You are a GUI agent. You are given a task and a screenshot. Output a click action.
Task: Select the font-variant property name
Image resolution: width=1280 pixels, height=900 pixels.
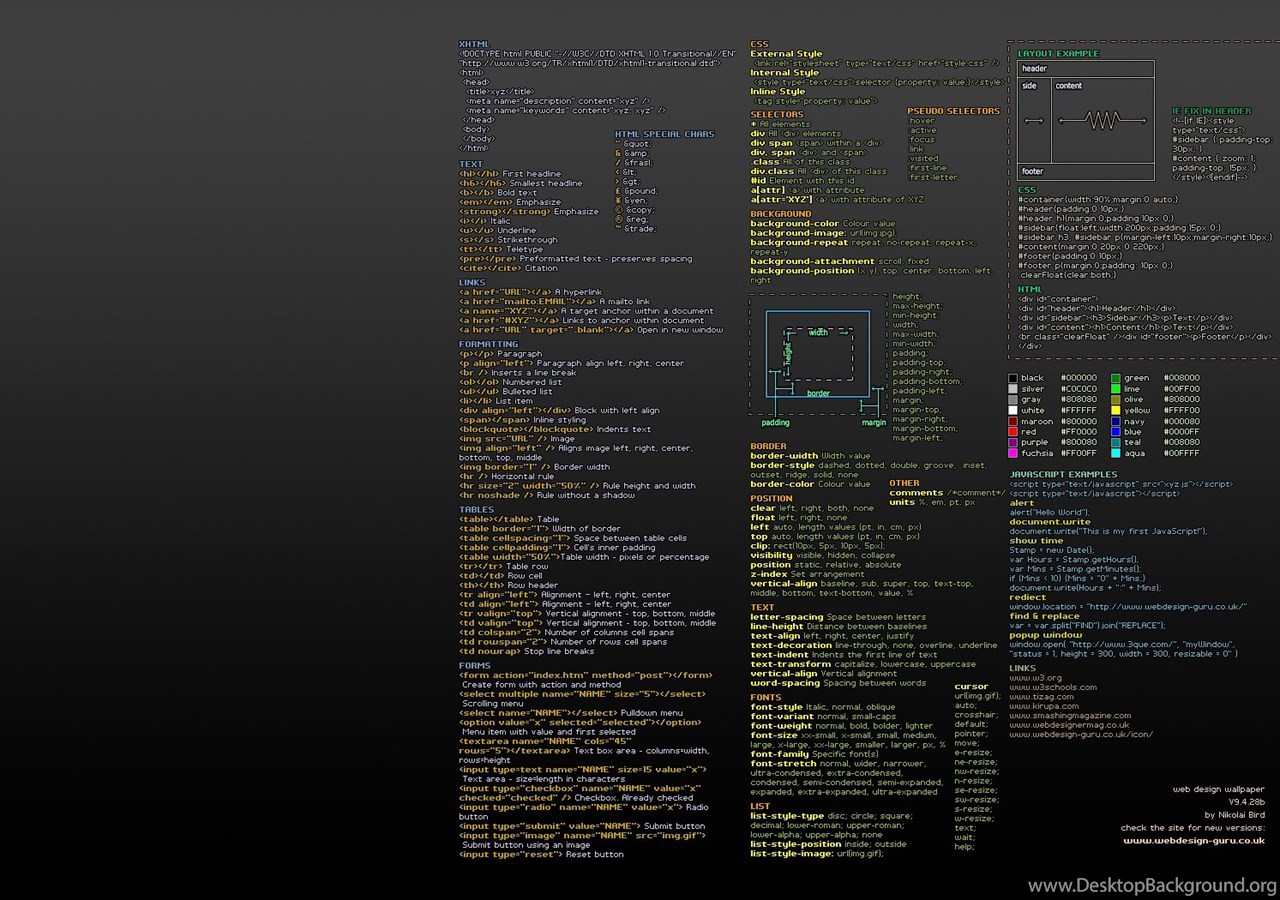[x=782, y=716]
